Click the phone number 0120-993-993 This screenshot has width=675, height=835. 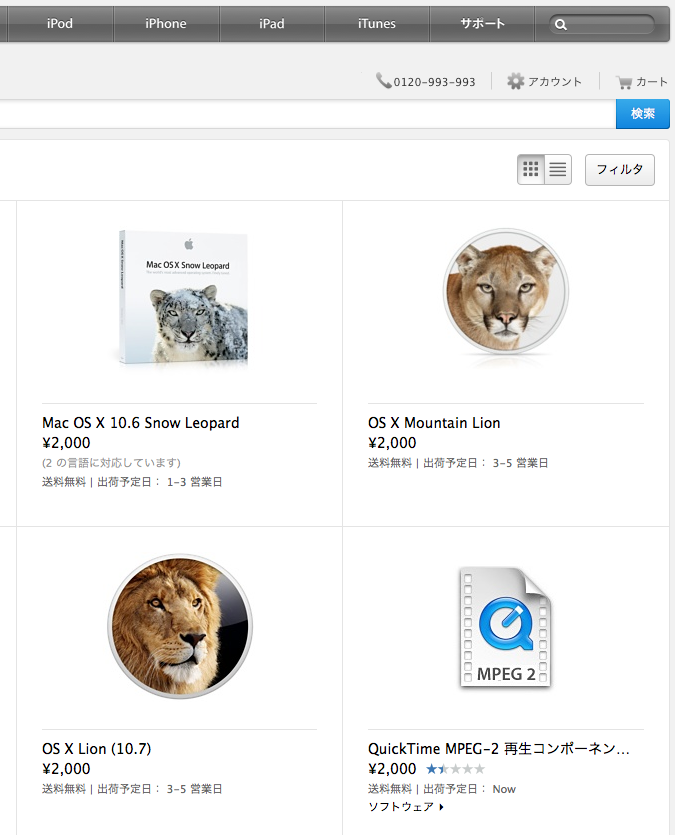434,82
